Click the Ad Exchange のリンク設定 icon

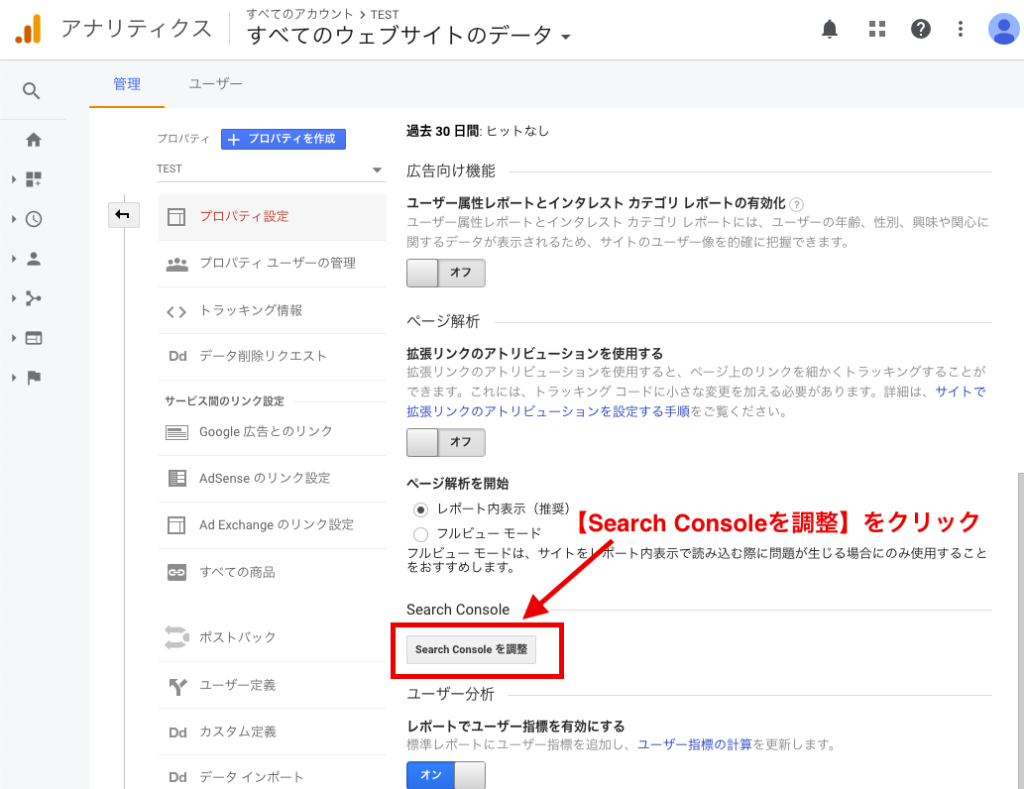(x=176, y=524)
